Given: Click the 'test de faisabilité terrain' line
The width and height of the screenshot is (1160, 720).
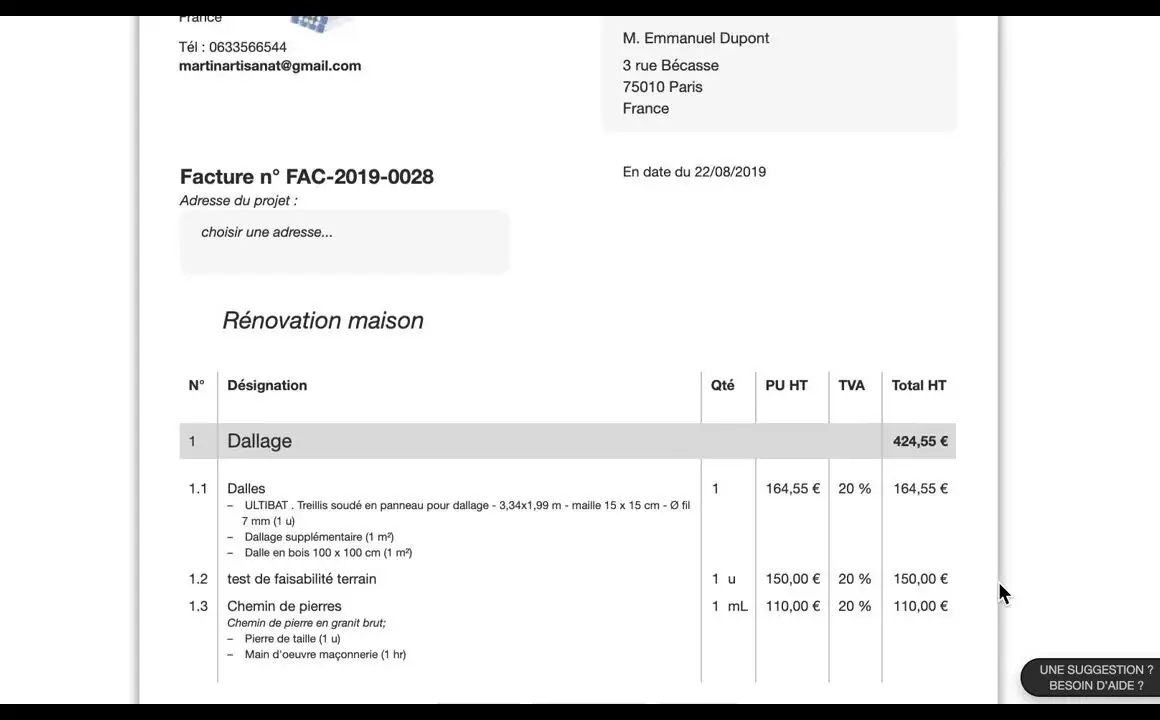Looking at the screenshot, I should click(302, 579).
